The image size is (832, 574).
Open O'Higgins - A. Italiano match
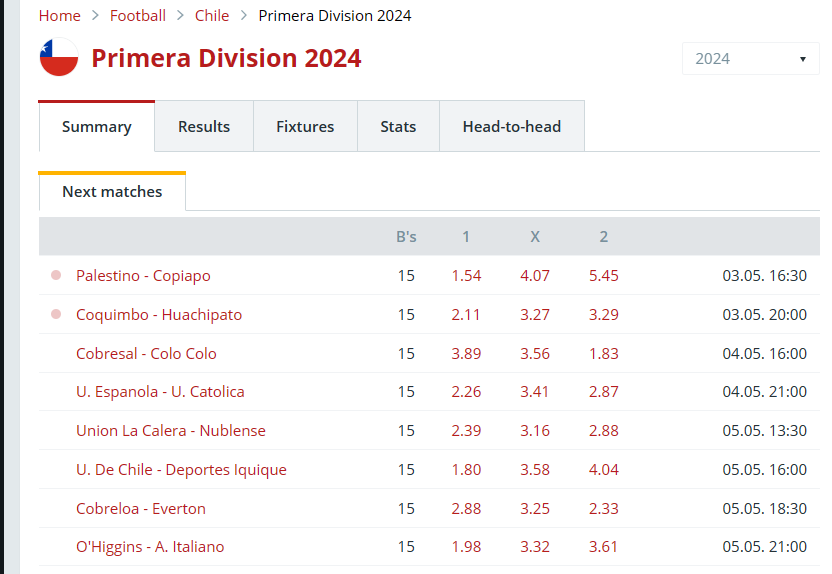150,546
